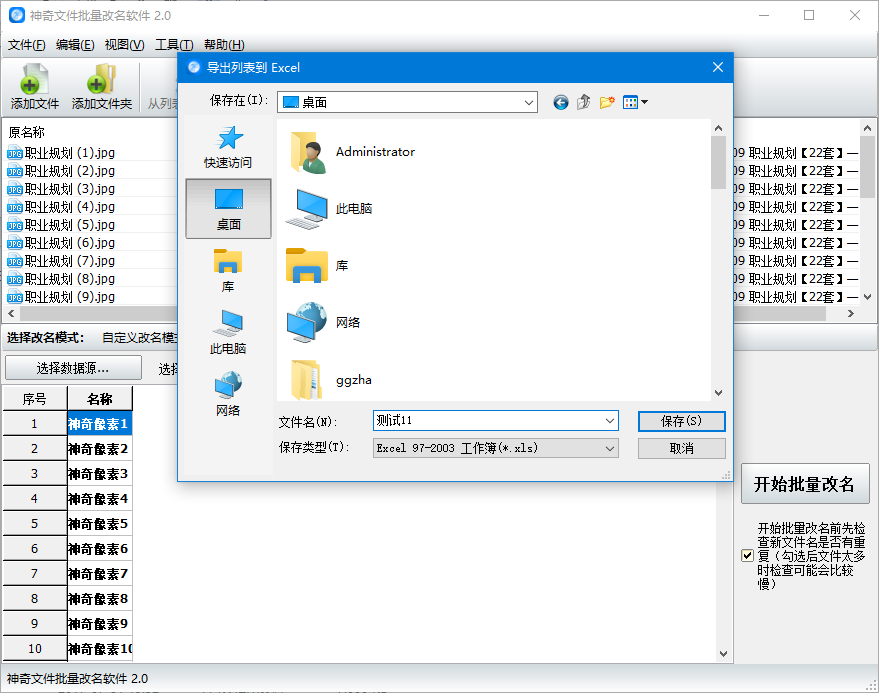
Task: Select file 职业规划 (7).jpg in list
Action: click(x=62, y=261)
